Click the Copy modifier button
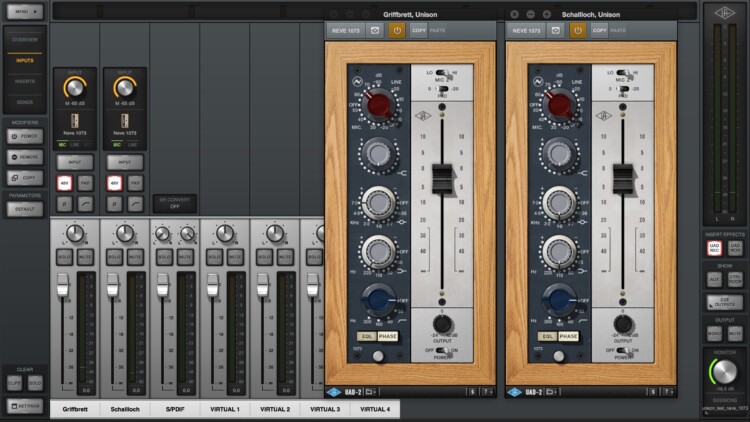The width and height of the screenshot is (750, 422). pos(25,178)
